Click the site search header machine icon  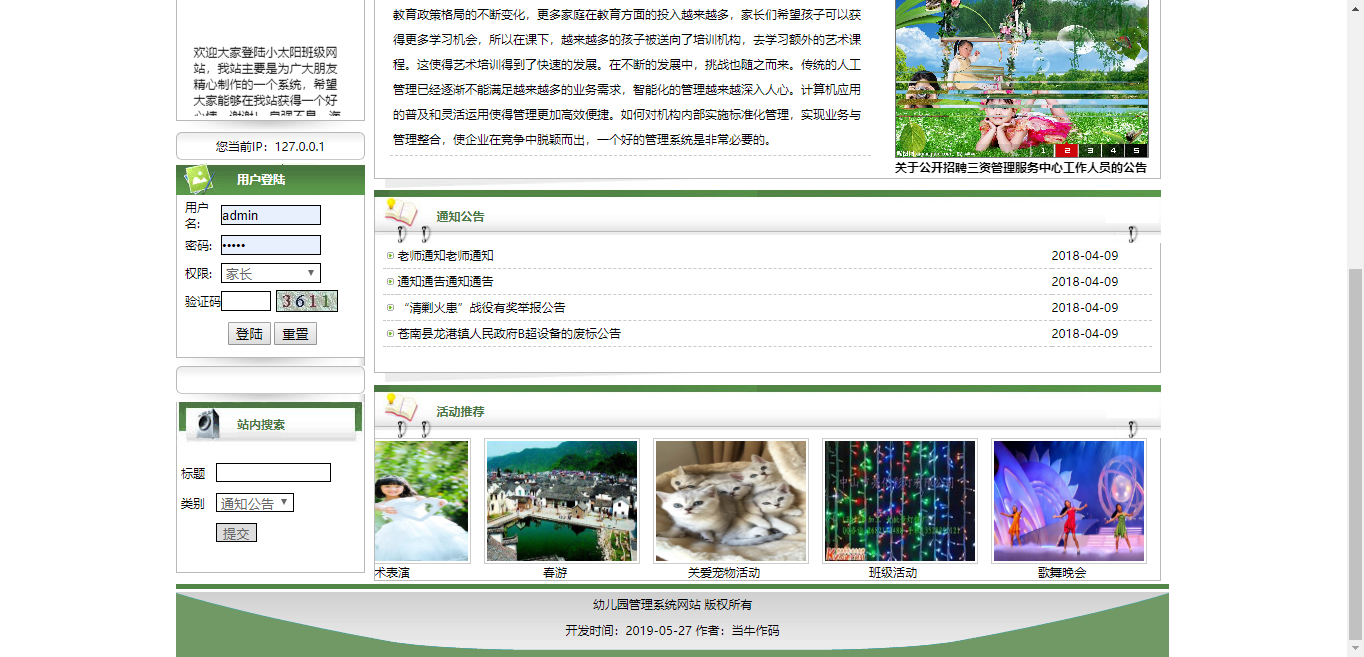tap(207, 424)
